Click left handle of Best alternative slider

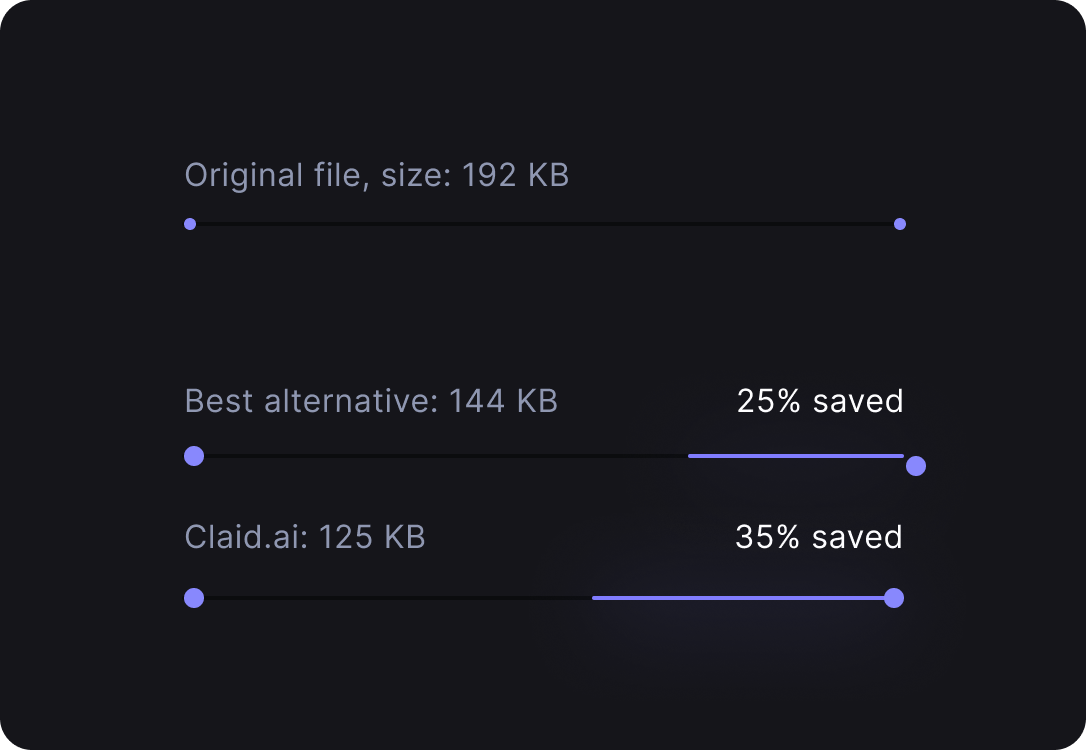pyautogui.click(x=194, y=456)
